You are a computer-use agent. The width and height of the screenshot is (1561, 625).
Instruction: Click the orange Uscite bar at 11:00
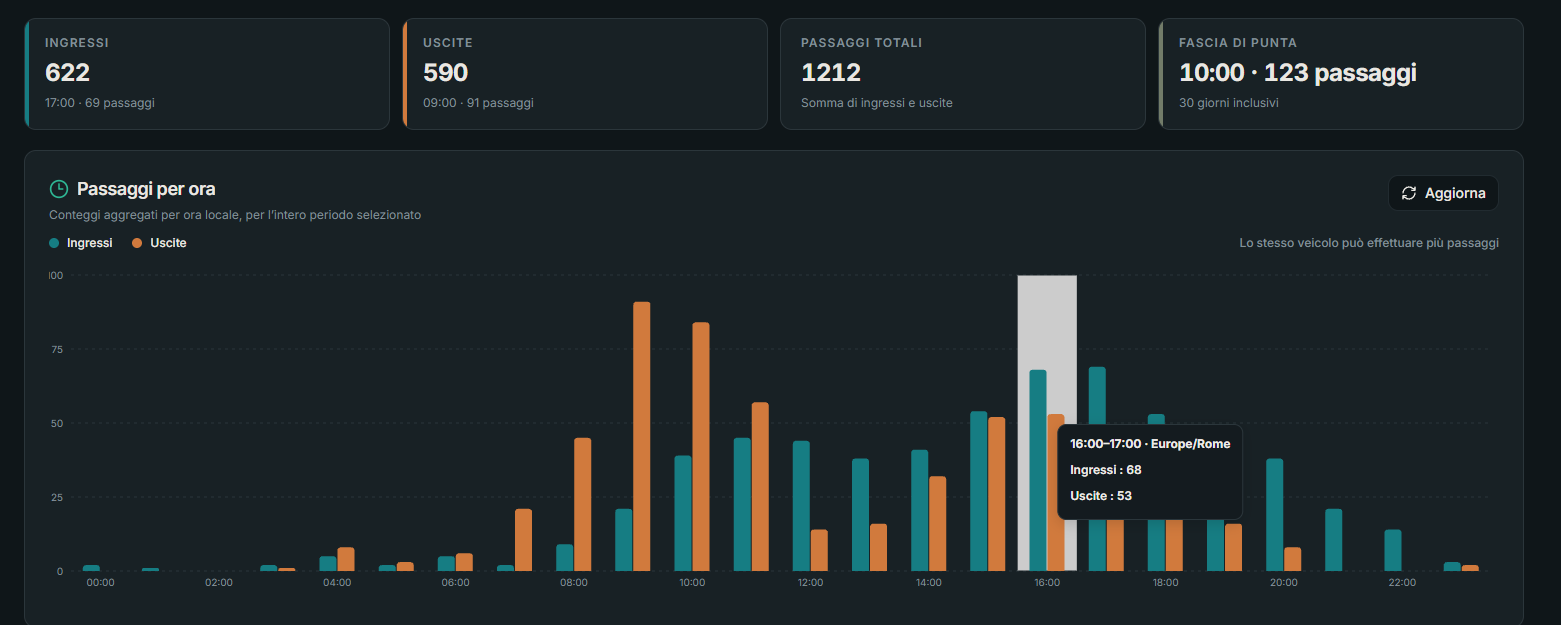[760, 487]
